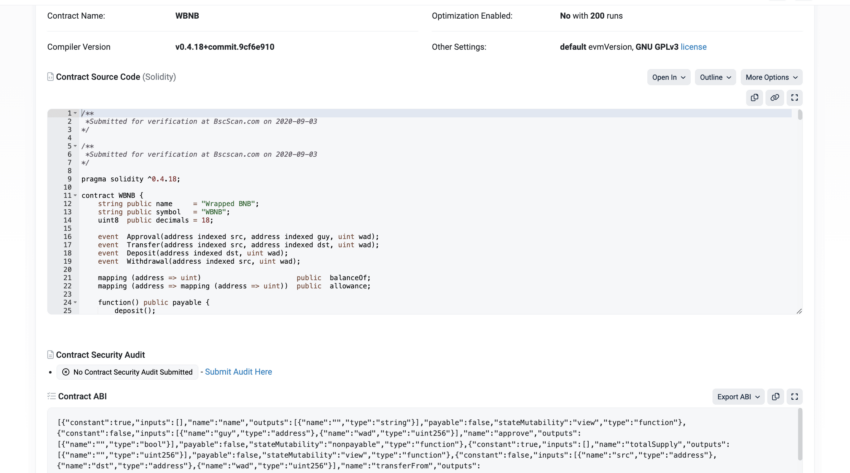Click the event Deposit code line

(x=193, y=253)
